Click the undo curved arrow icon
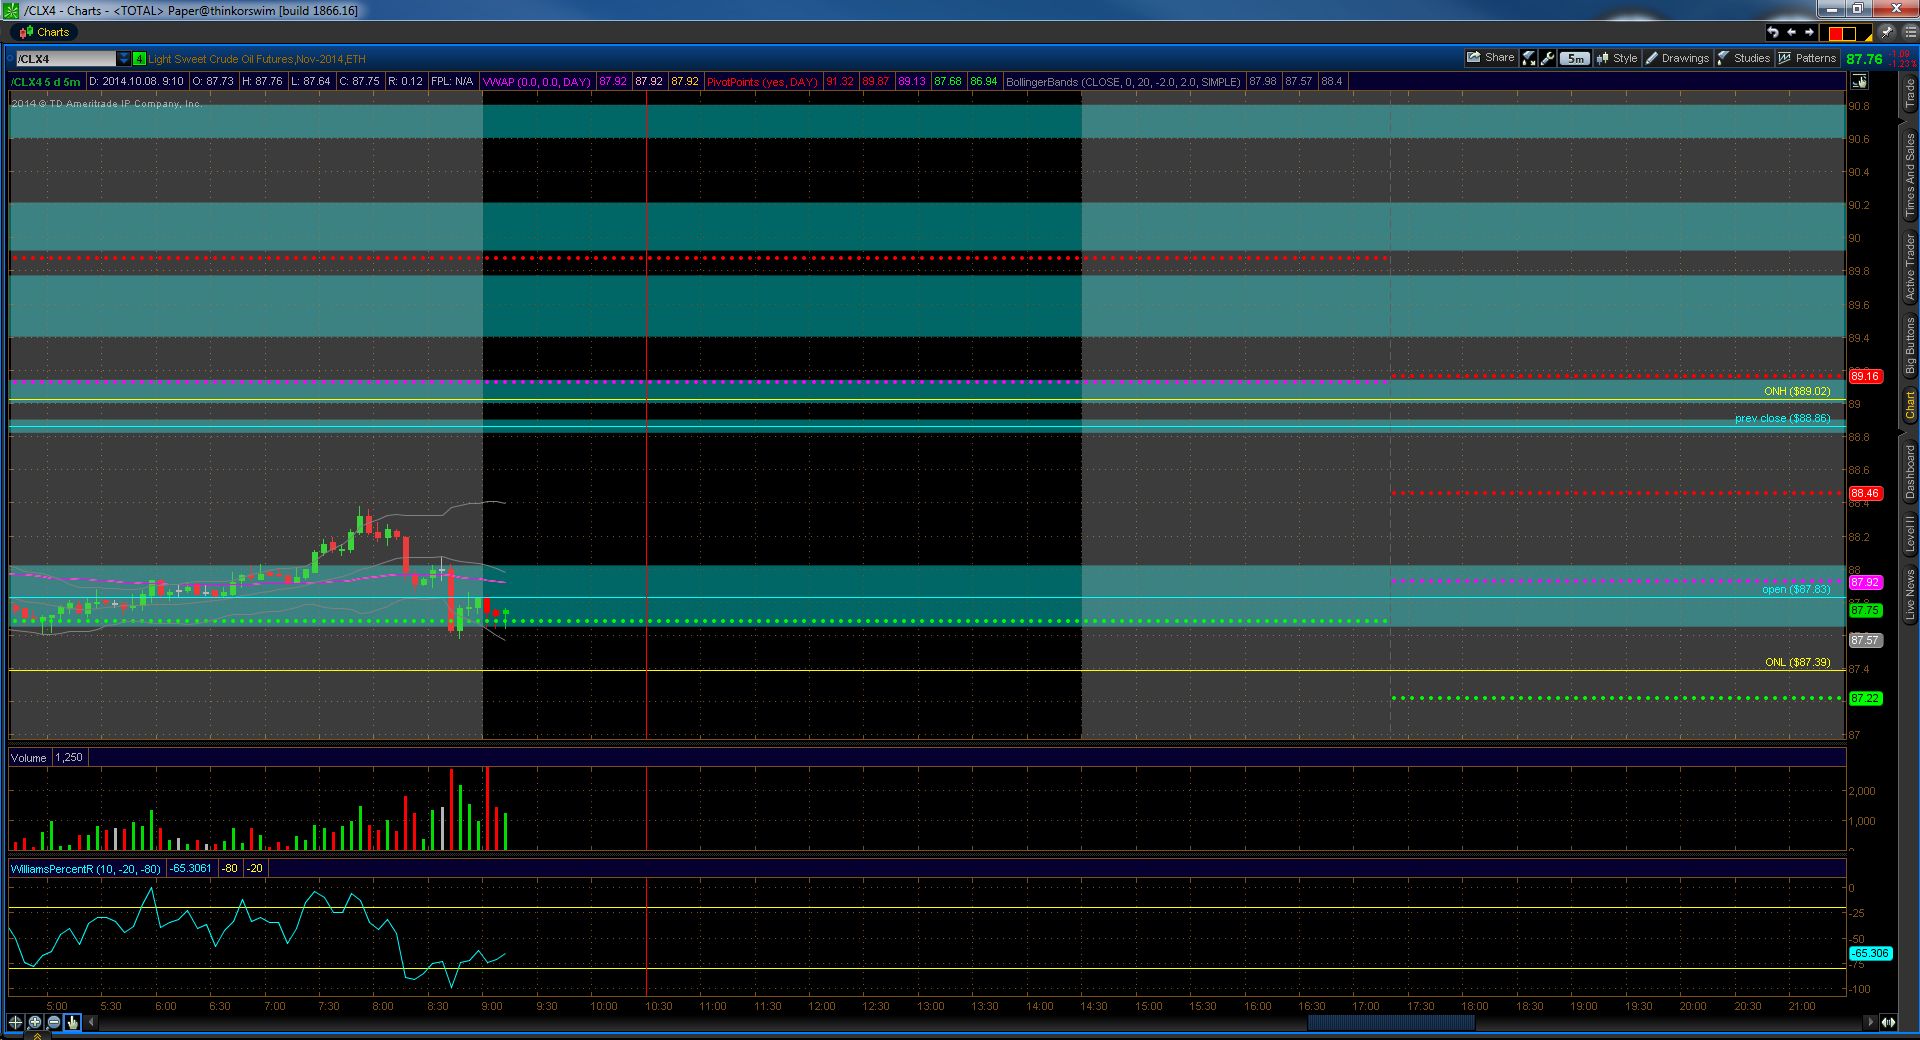 point(1773,32)
